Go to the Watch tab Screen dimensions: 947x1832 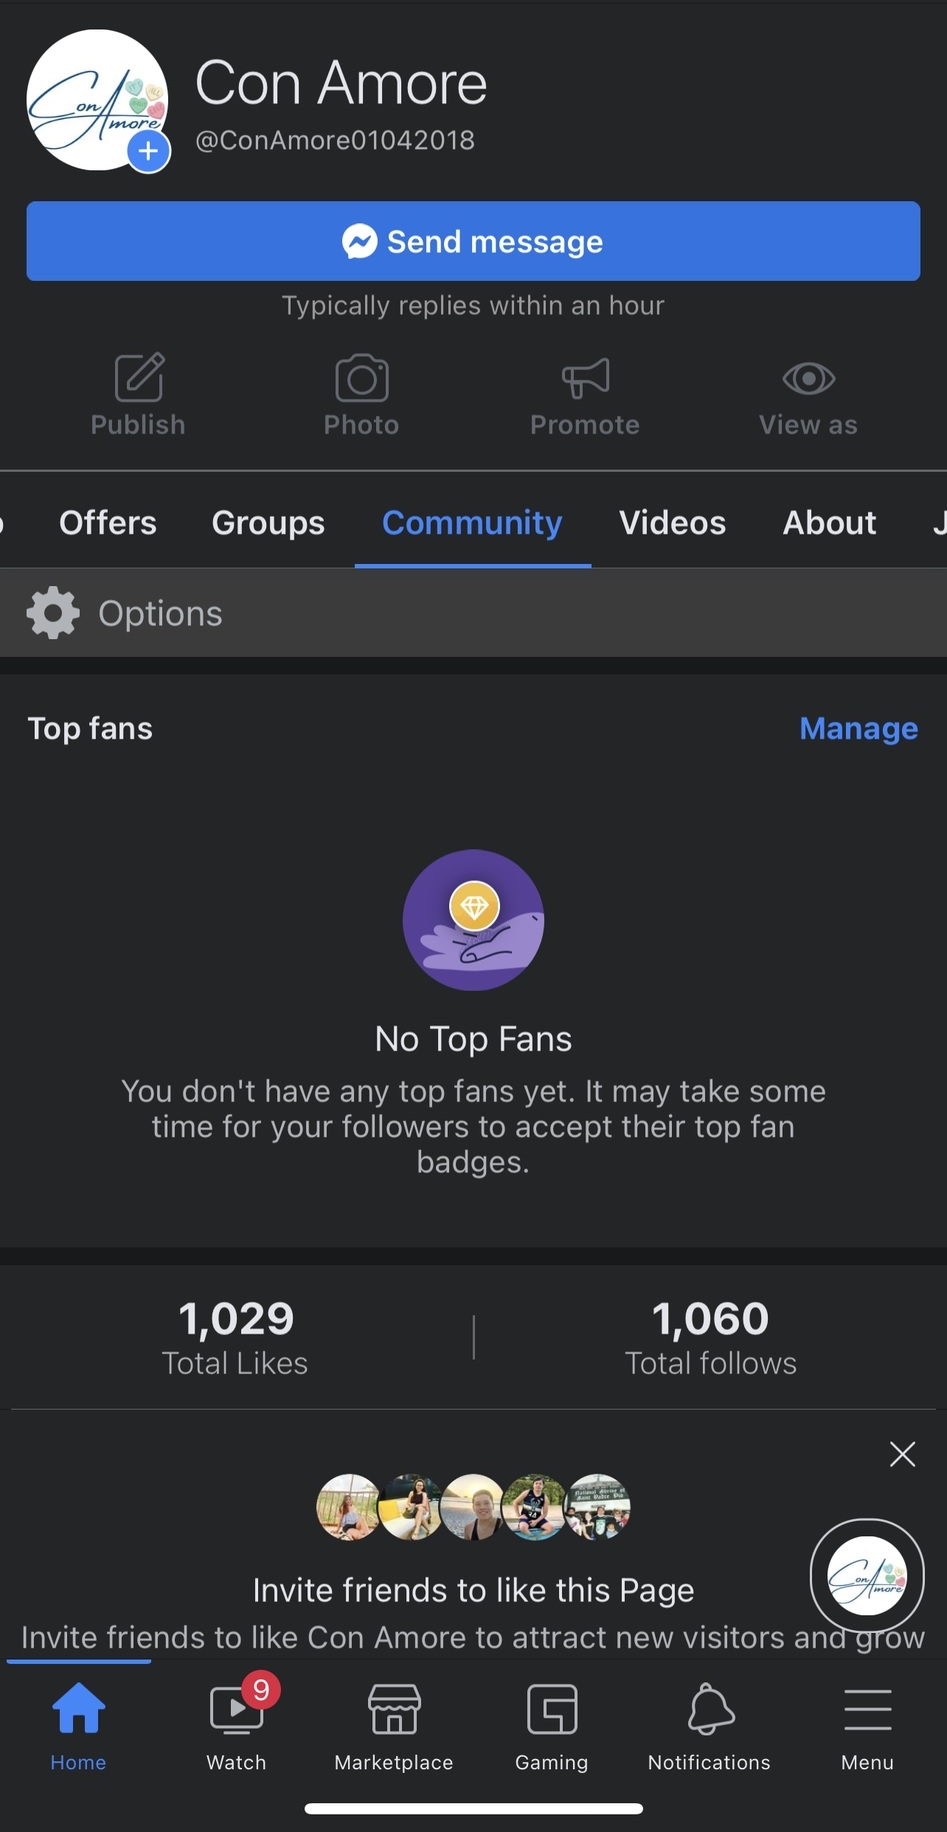coord(237,1722)
